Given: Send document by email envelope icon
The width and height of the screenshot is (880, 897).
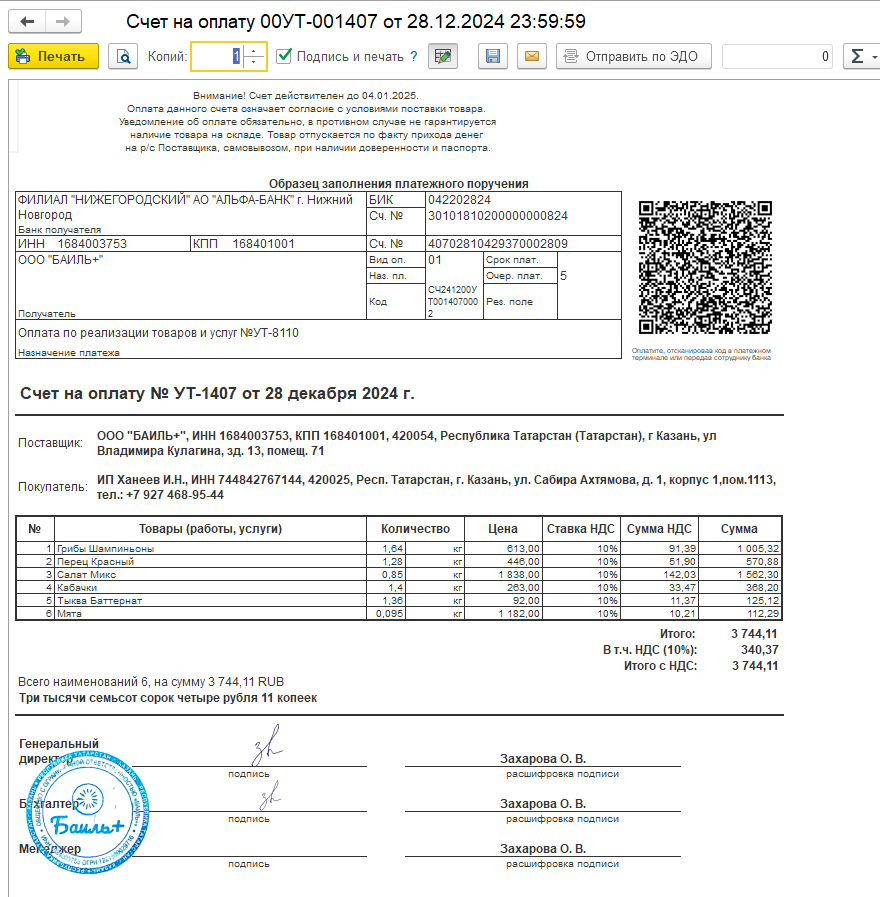Looking at the screenshot, I should coord(532,57).
